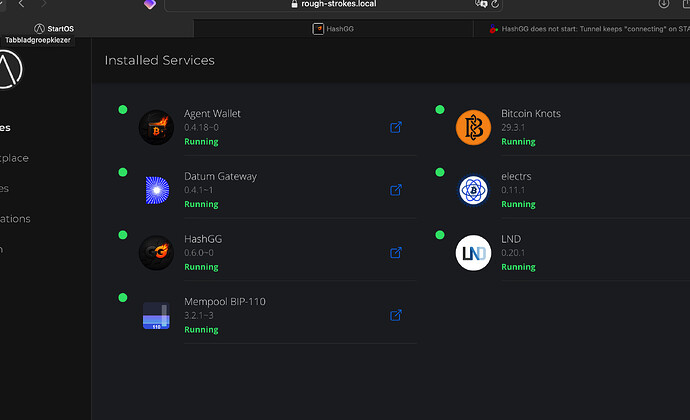Open the Bitcoin Knots service name
Screen dimensions: 690x420
(x=531, y=114)
